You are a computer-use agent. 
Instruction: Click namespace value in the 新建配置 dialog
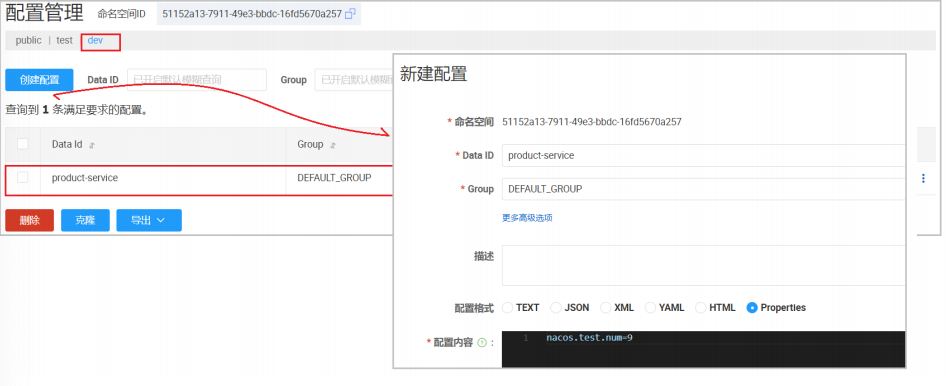(x=592, y=122)
